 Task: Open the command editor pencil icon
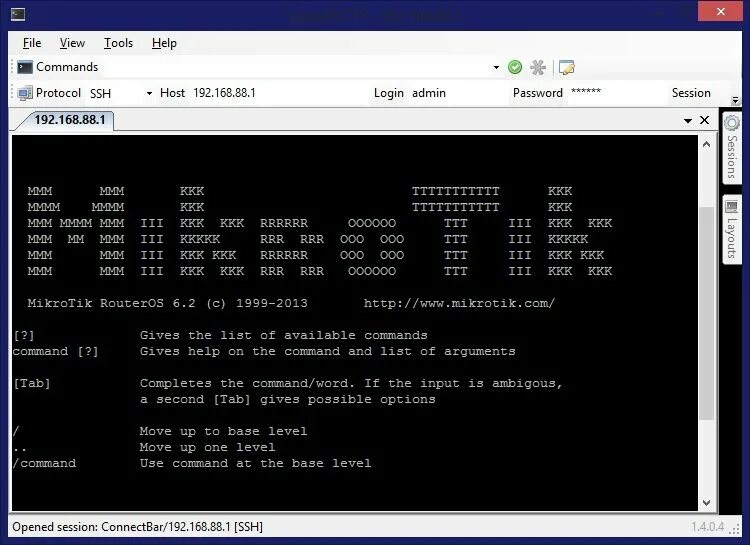pos(567,67)
